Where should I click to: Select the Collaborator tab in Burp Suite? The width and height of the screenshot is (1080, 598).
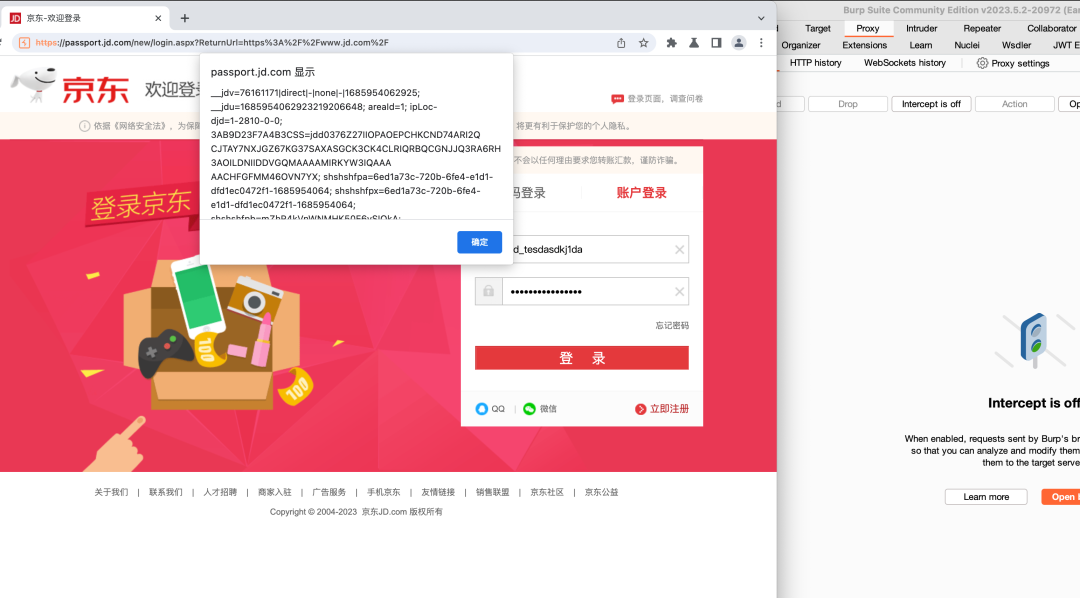(1052, 28)
